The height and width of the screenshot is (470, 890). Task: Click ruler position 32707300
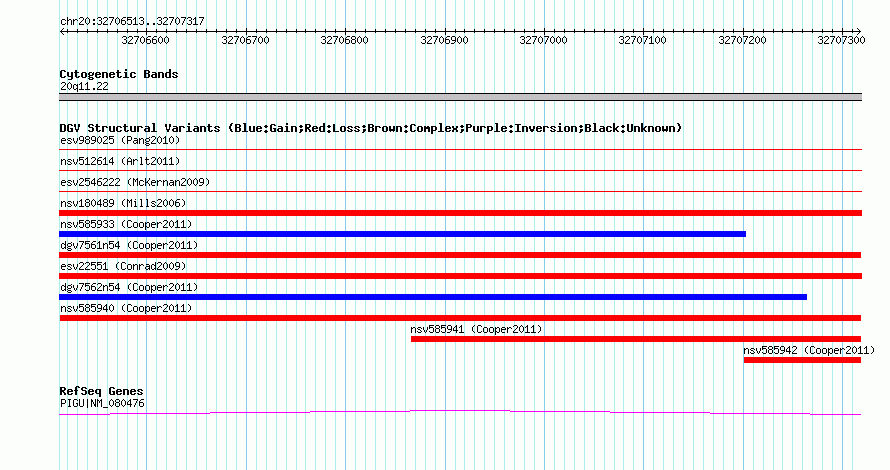click(x=842, y=40)
